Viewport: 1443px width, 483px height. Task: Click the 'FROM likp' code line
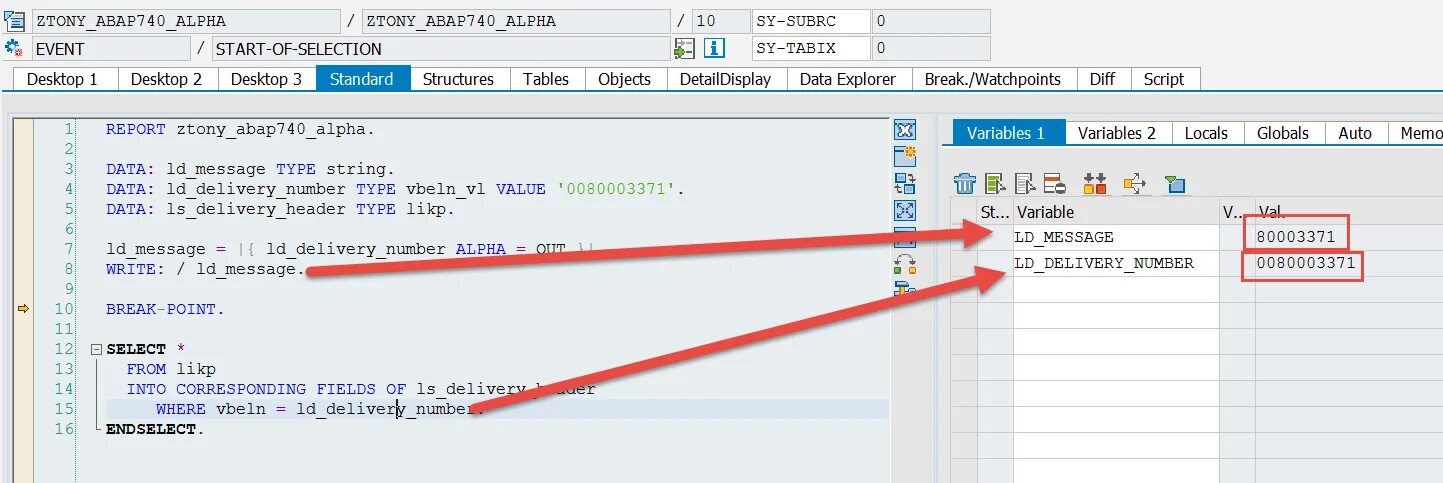(171, 369)
